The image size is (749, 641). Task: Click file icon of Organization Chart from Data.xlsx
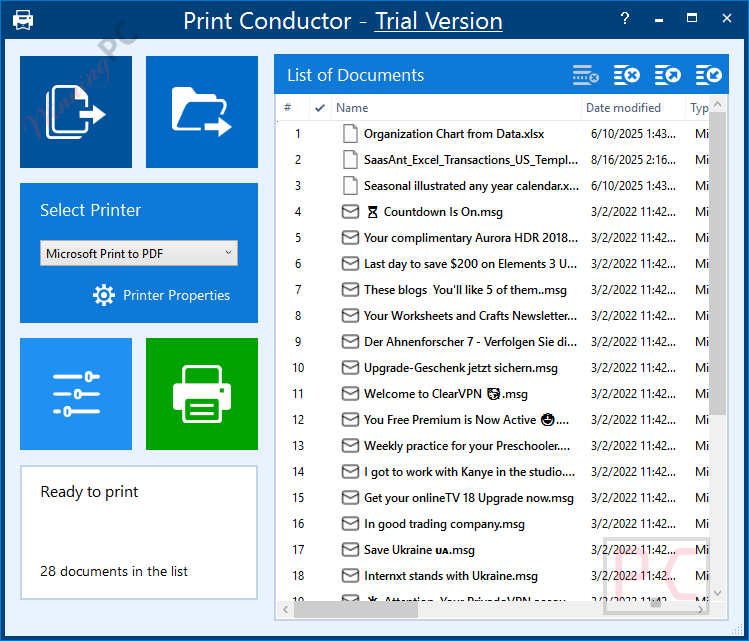coord(350,134)
